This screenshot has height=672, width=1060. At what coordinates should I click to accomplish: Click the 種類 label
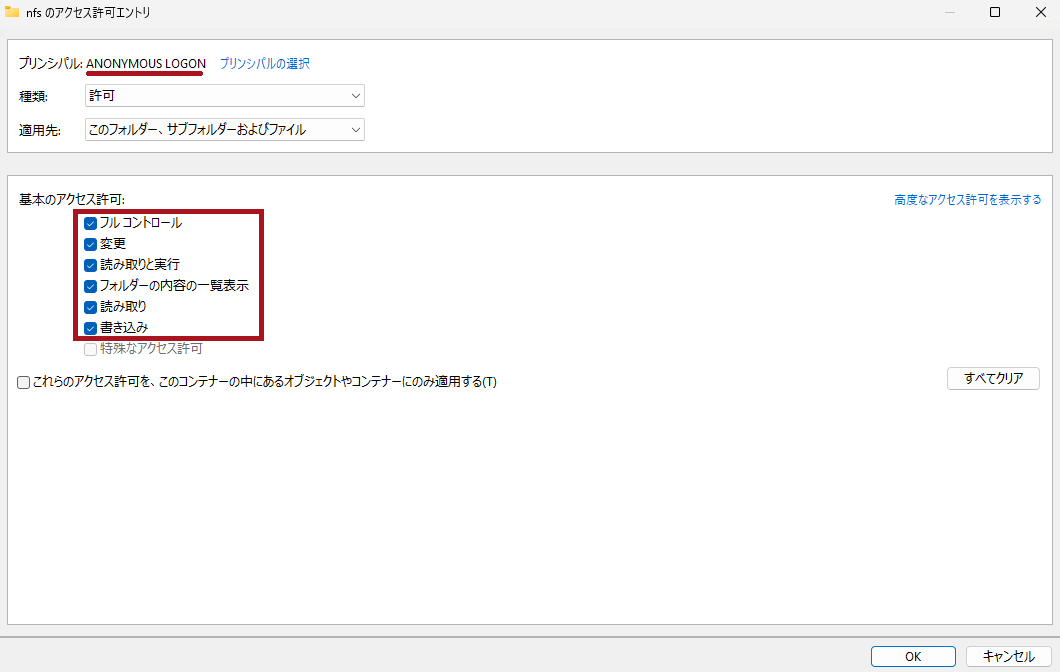tap(33, 97)
